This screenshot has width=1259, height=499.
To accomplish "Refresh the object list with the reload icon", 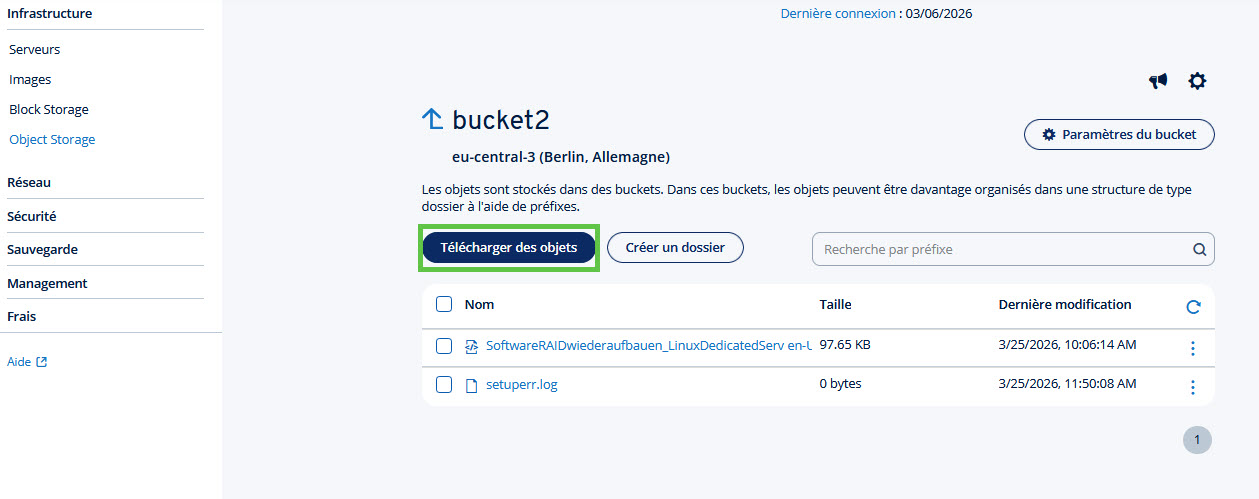I will pyautogui.click(x=1193, y=307).
